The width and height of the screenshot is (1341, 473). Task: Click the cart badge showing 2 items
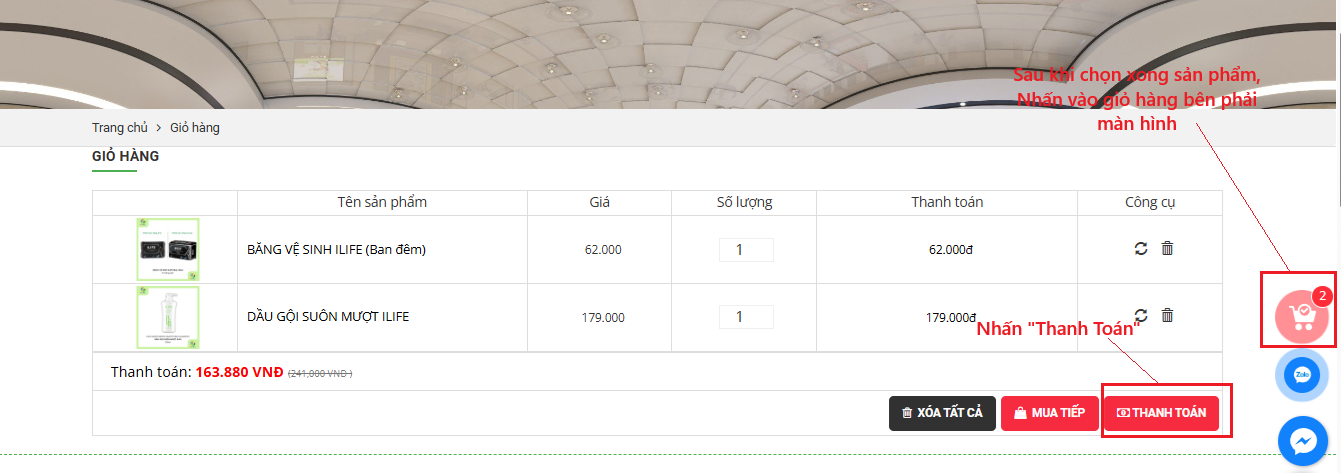coord(1322,296)
